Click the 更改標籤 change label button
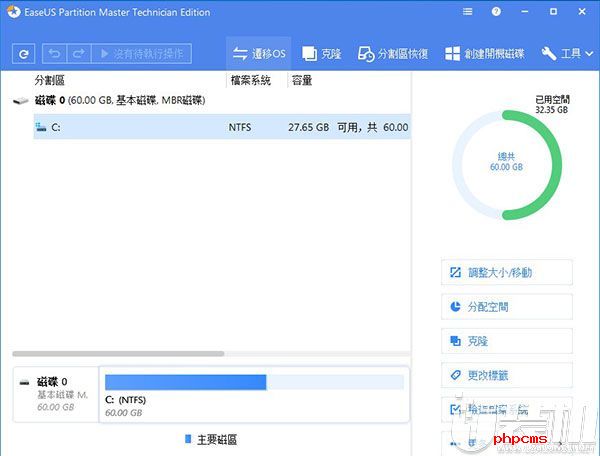This screenshot has width=600, height=456. [507, 375]
